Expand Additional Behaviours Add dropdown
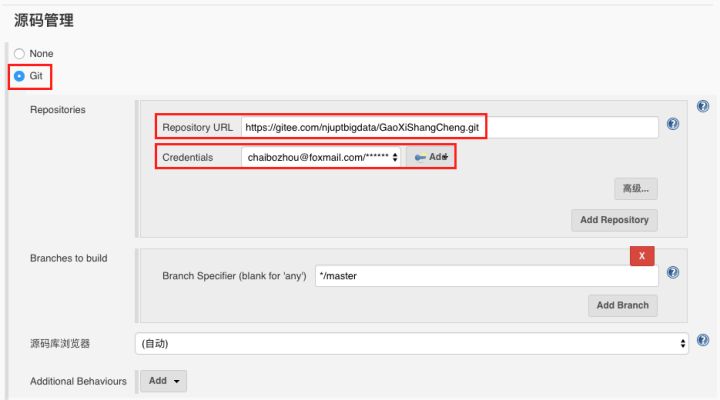Viewport: 720px width, 400px height. [163, 381]
